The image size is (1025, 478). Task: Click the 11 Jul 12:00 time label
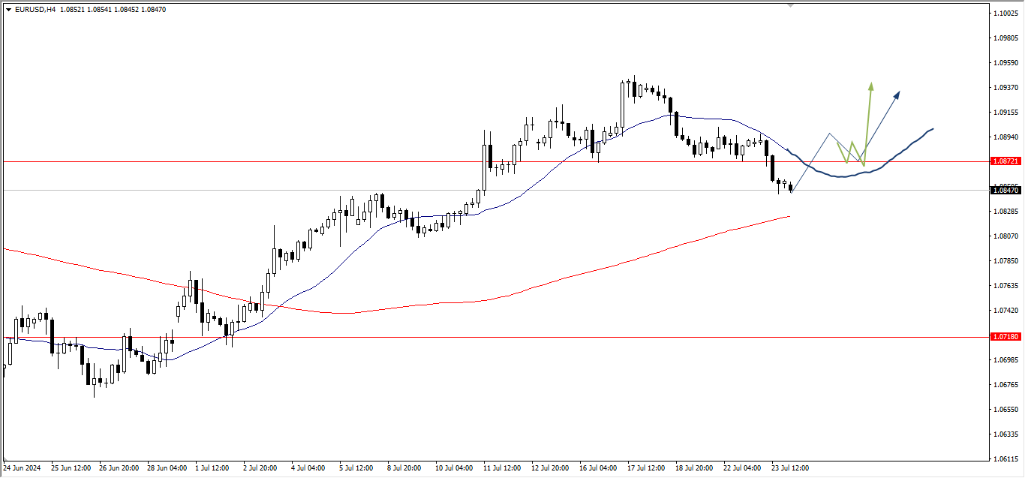click(x=500, y=467)
